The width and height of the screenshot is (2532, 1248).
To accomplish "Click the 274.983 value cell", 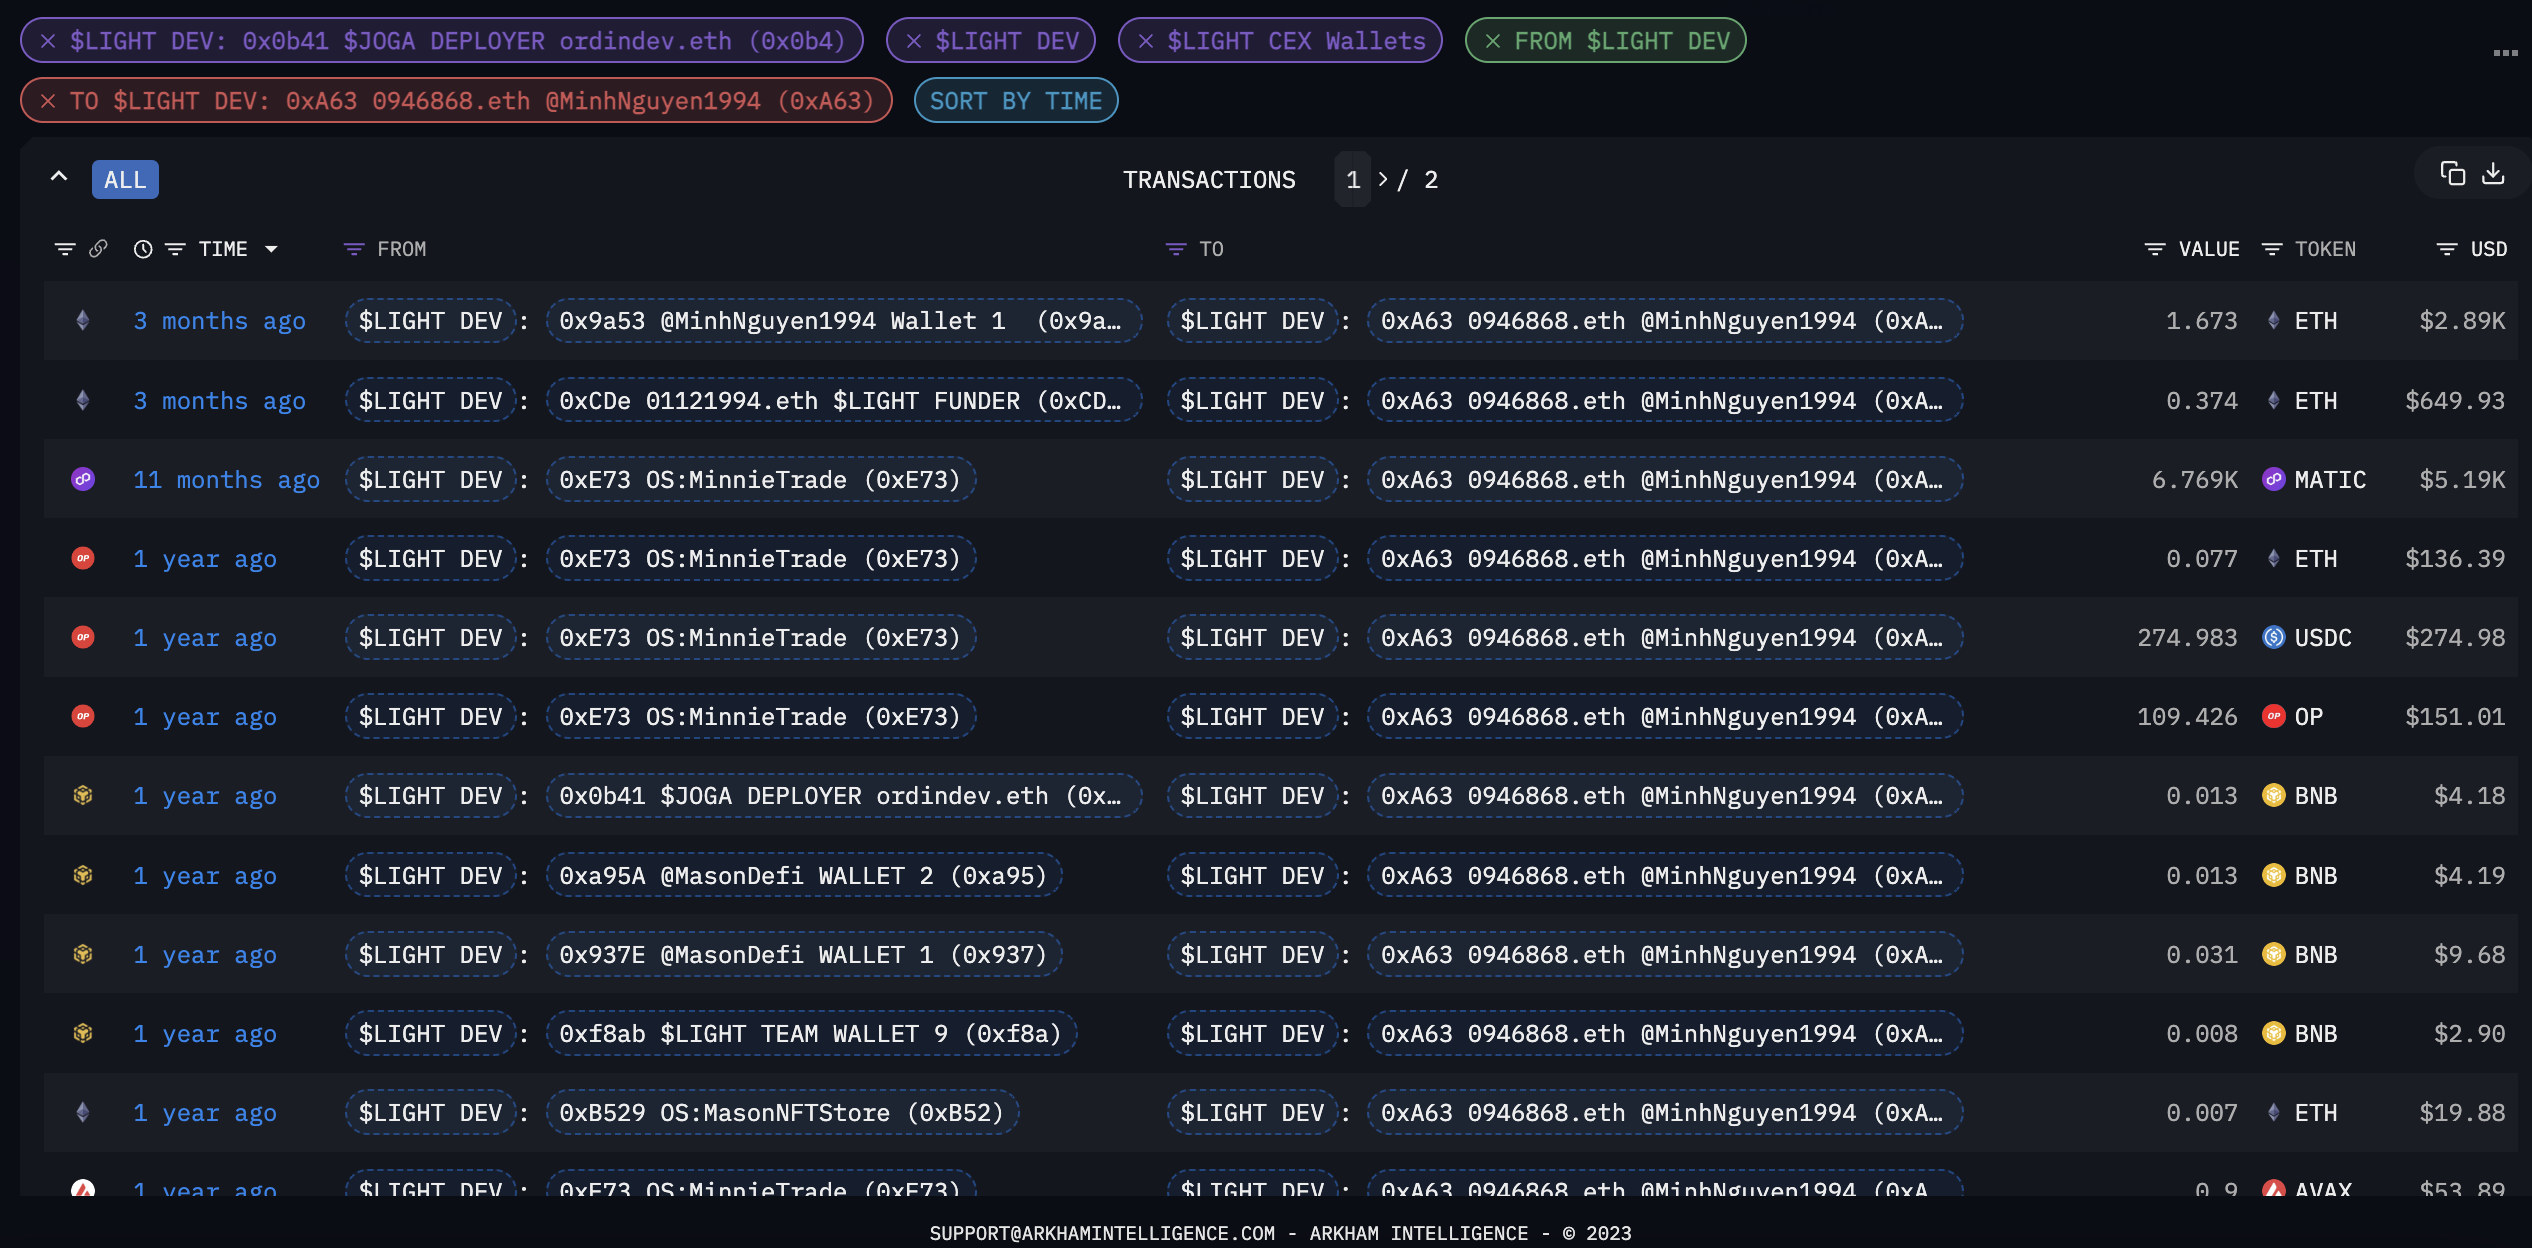I will [x=2187, y=638].
